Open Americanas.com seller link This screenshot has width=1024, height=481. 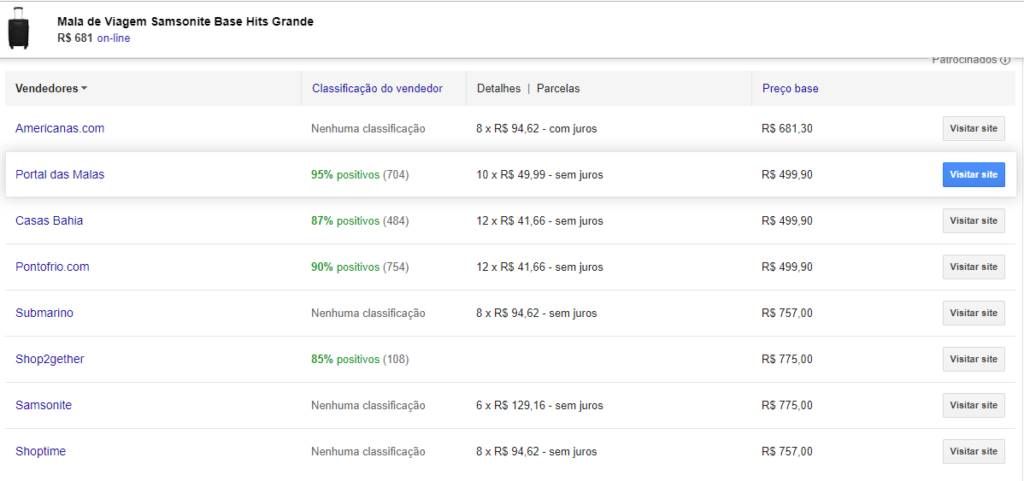point(59,129)
